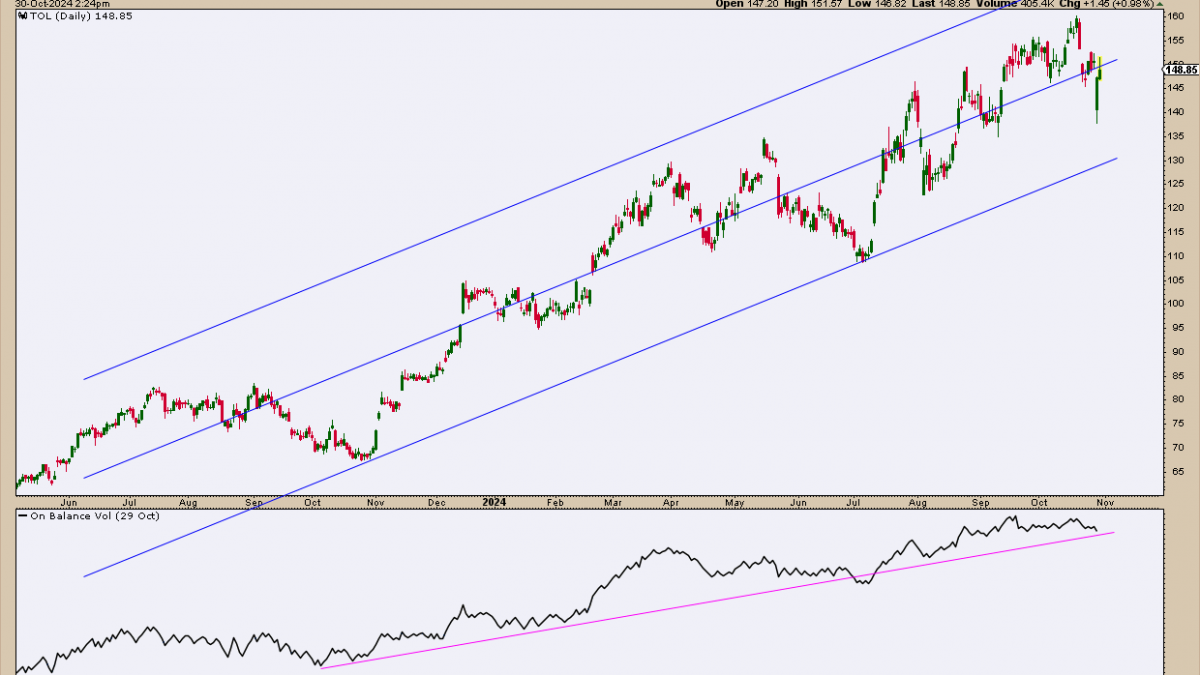Click the 'Apr' month label on the date axis
The height and width of the screenshot is (675, 1200).
pyautogui.click(x=672, y=502)
